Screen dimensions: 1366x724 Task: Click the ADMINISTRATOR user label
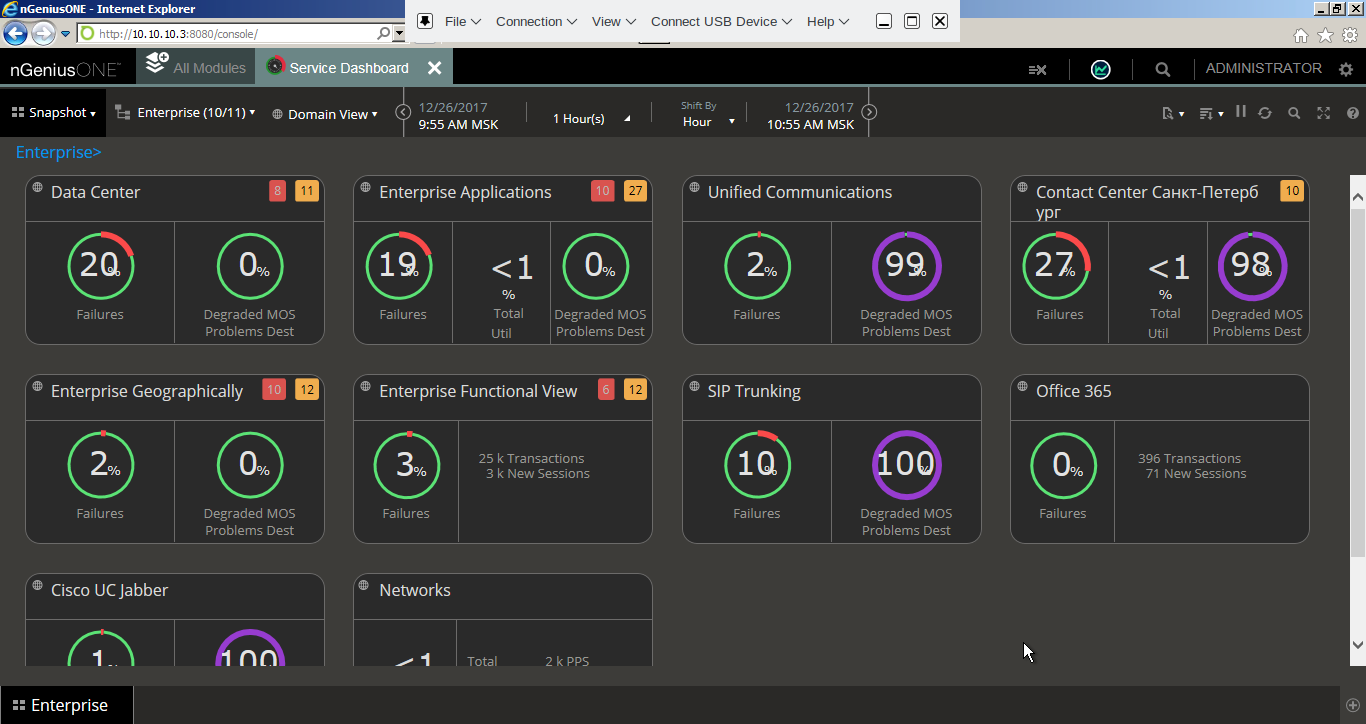pyautogui.click(x=1263, y=69)
